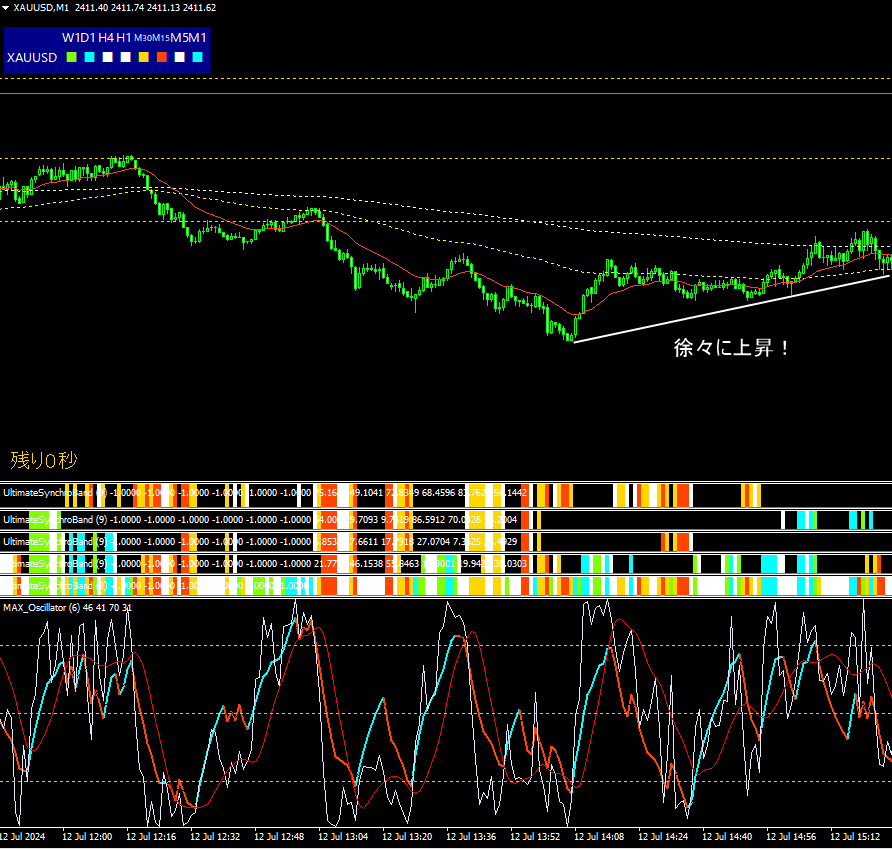Select the white H1 timeframe square
Screen dimensions: 892x850
(x=126, y=57)
